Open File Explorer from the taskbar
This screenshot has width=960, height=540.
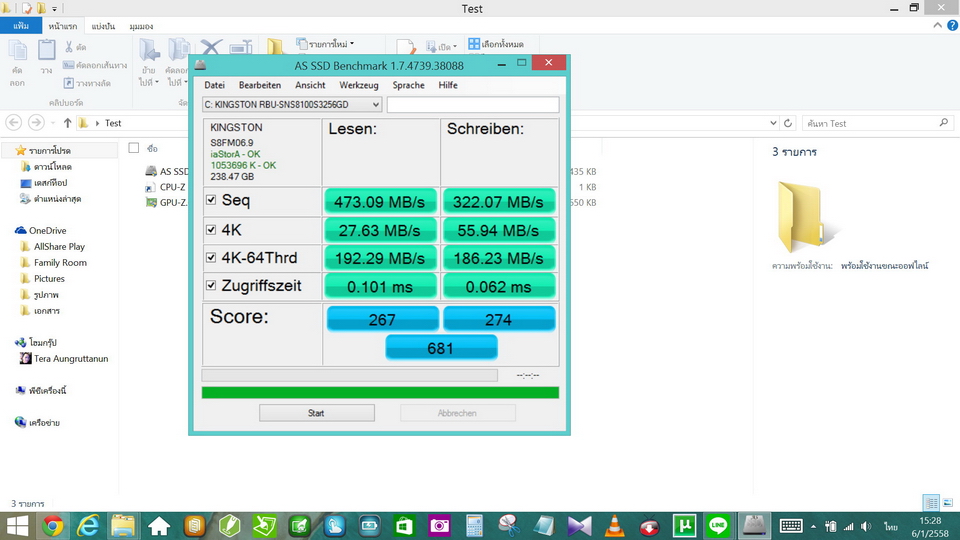coord(123,526)
